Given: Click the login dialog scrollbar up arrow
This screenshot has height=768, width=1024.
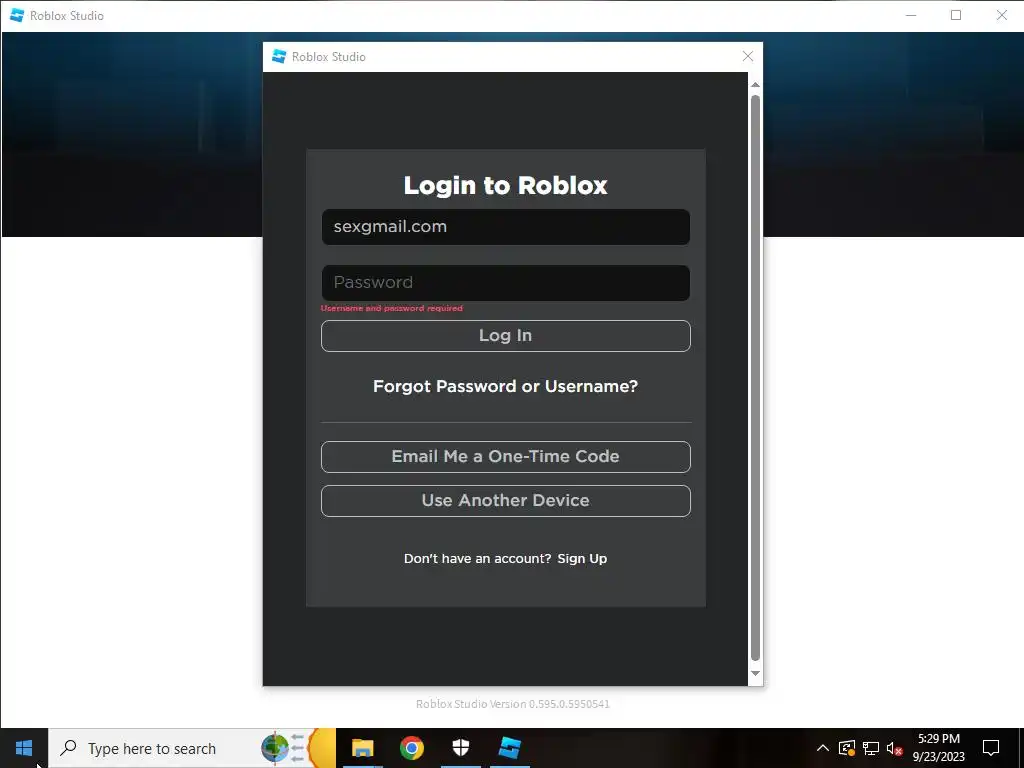Looking at the screenshot, I should pos(755,85).
